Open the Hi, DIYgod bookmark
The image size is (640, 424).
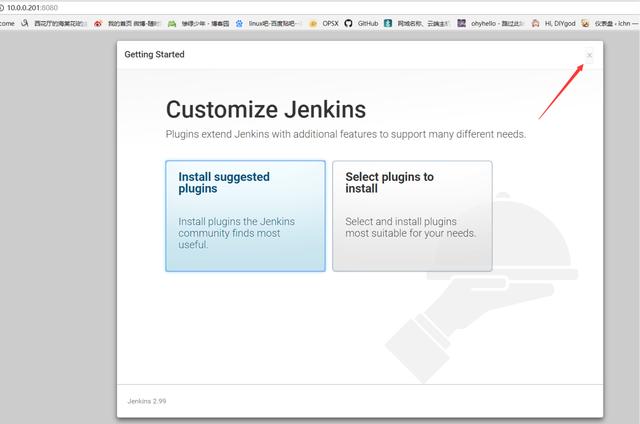click(x=553, y=24)
